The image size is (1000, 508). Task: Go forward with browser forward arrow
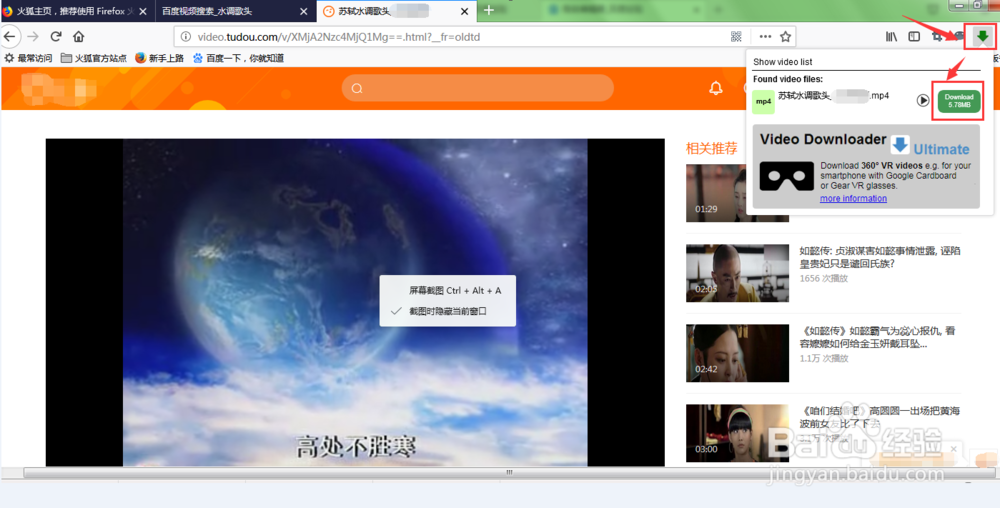click(33, 36)
